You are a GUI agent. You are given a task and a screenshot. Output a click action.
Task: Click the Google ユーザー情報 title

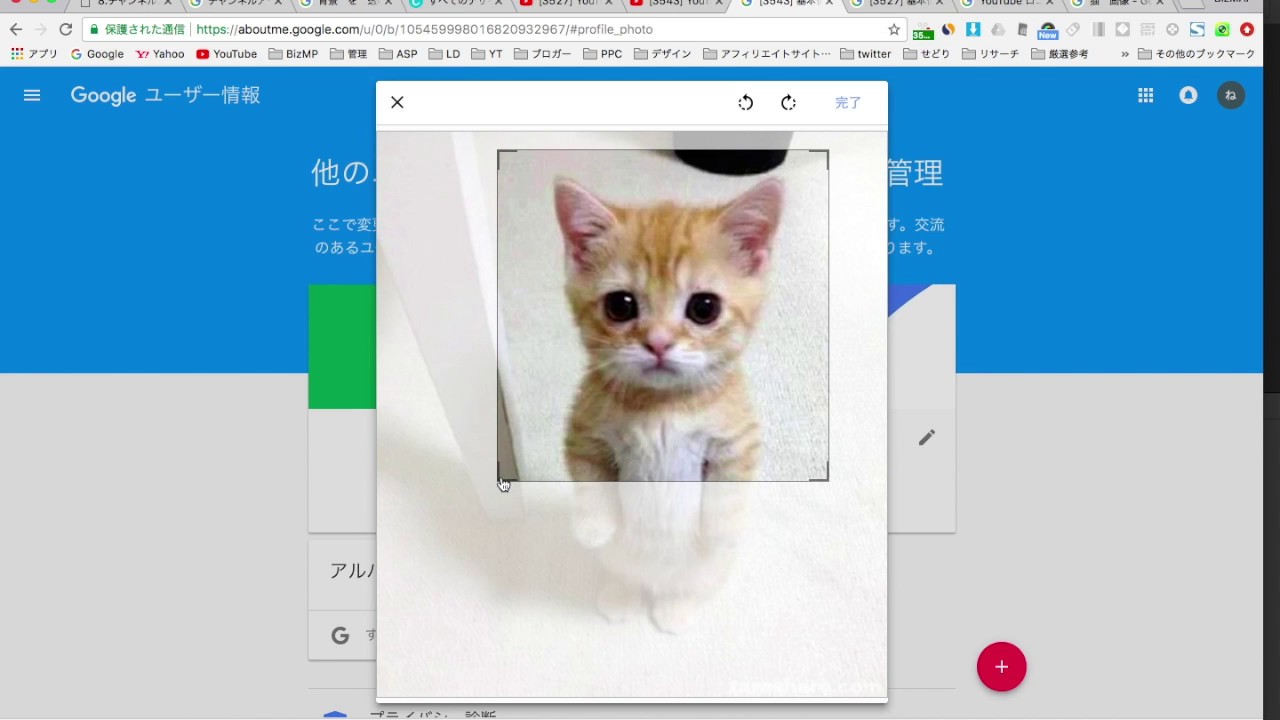pyautogui.click(x=165, y=95)
